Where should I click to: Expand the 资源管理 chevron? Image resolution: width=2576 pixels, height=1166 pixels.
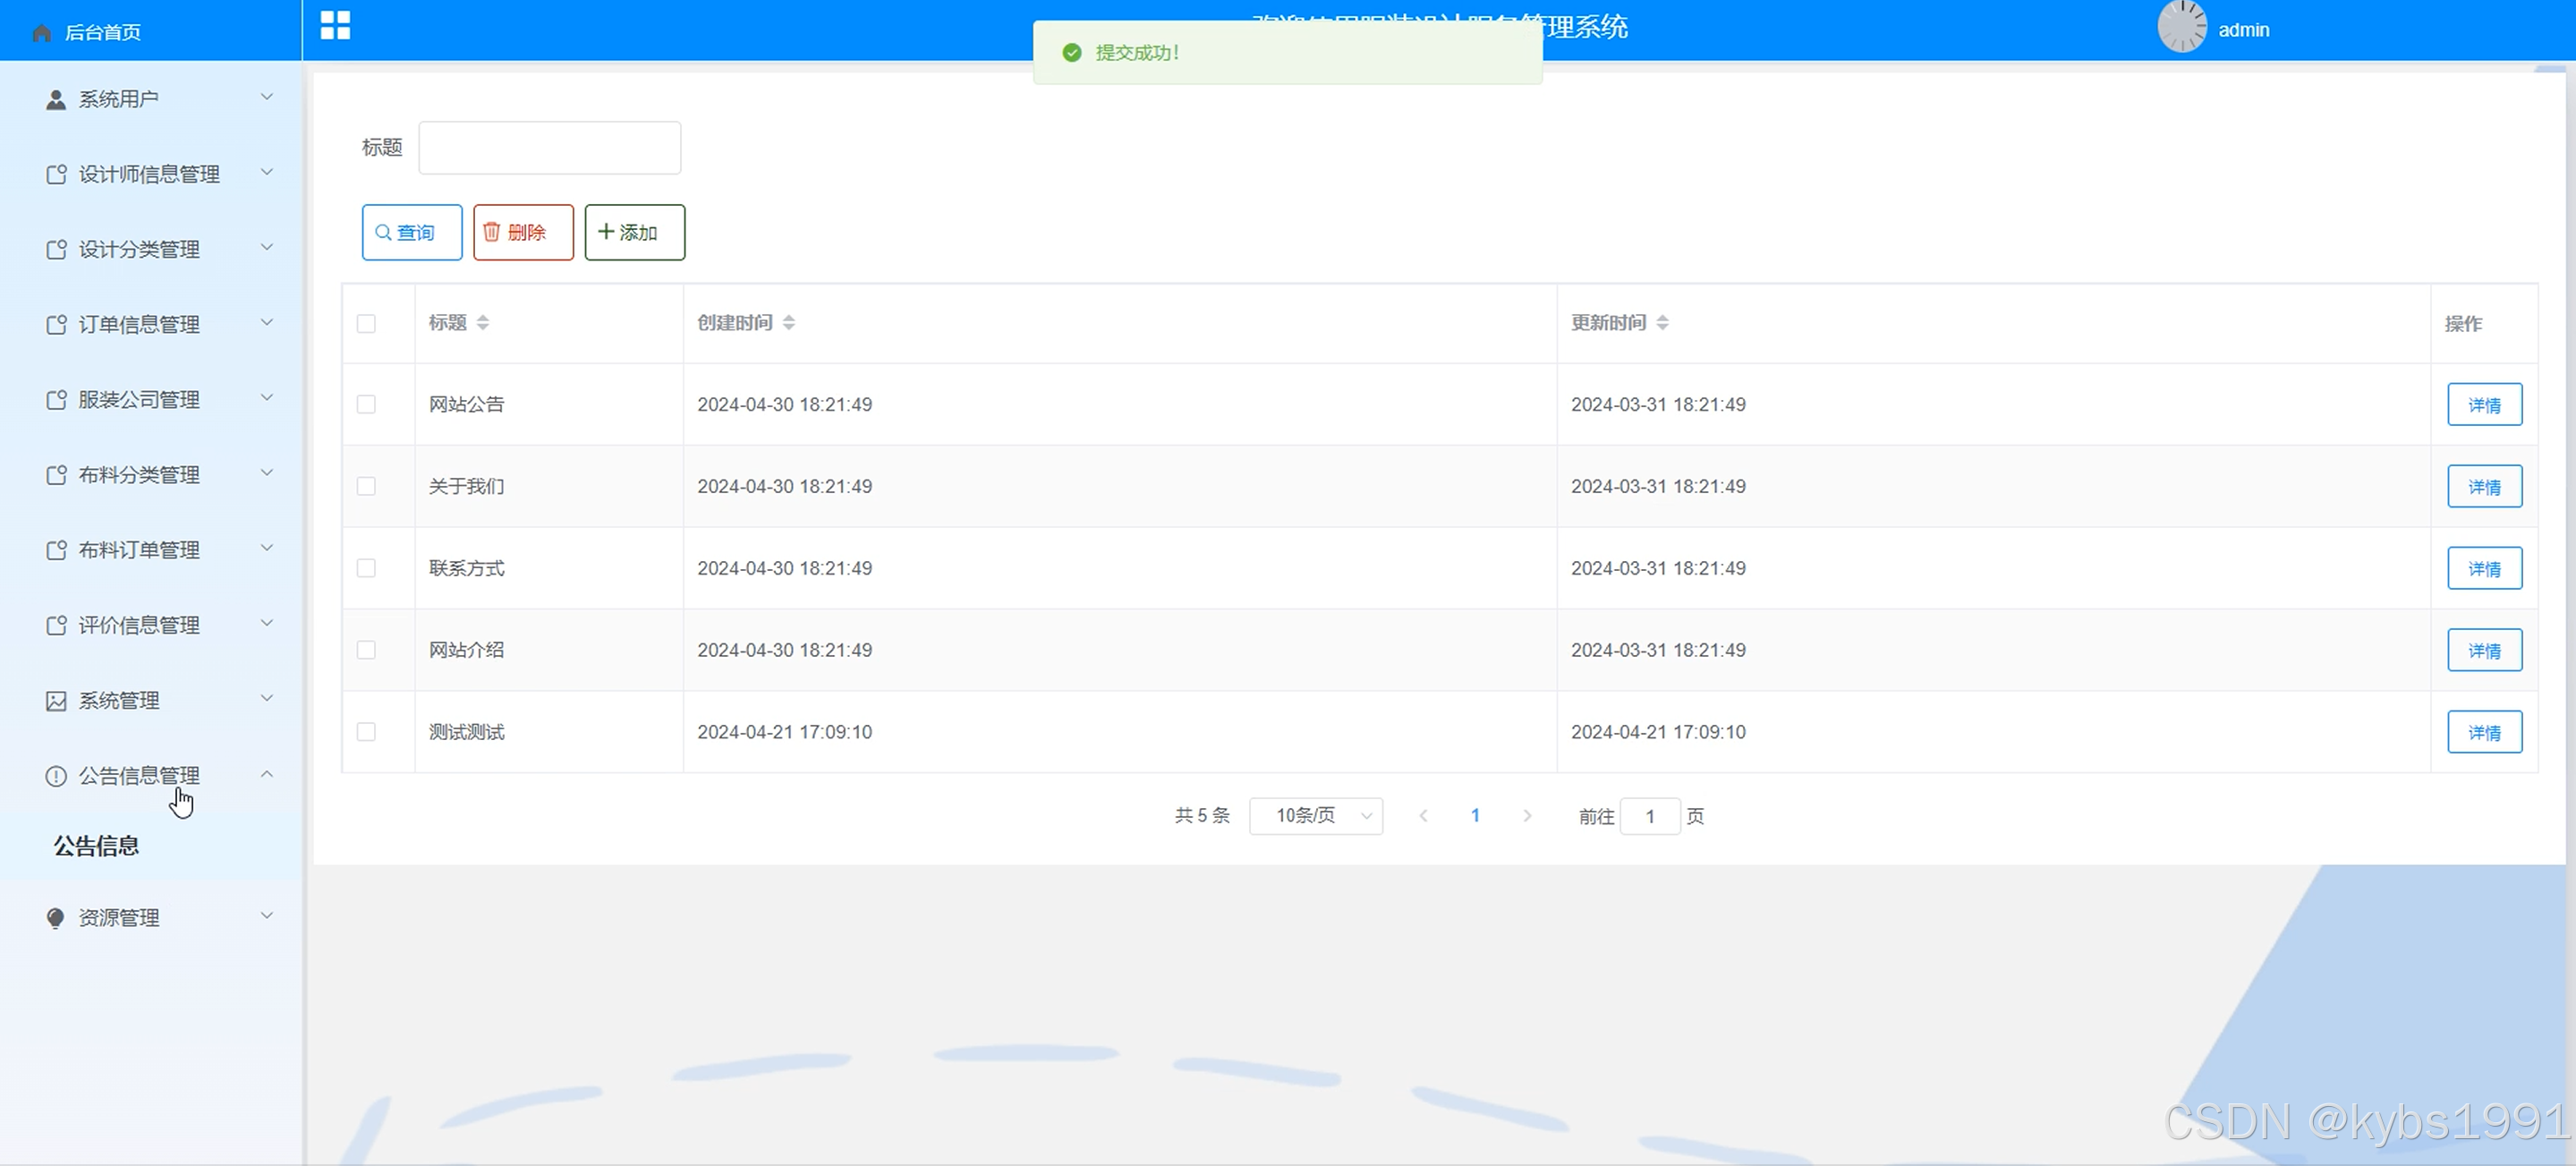(267, 915)
